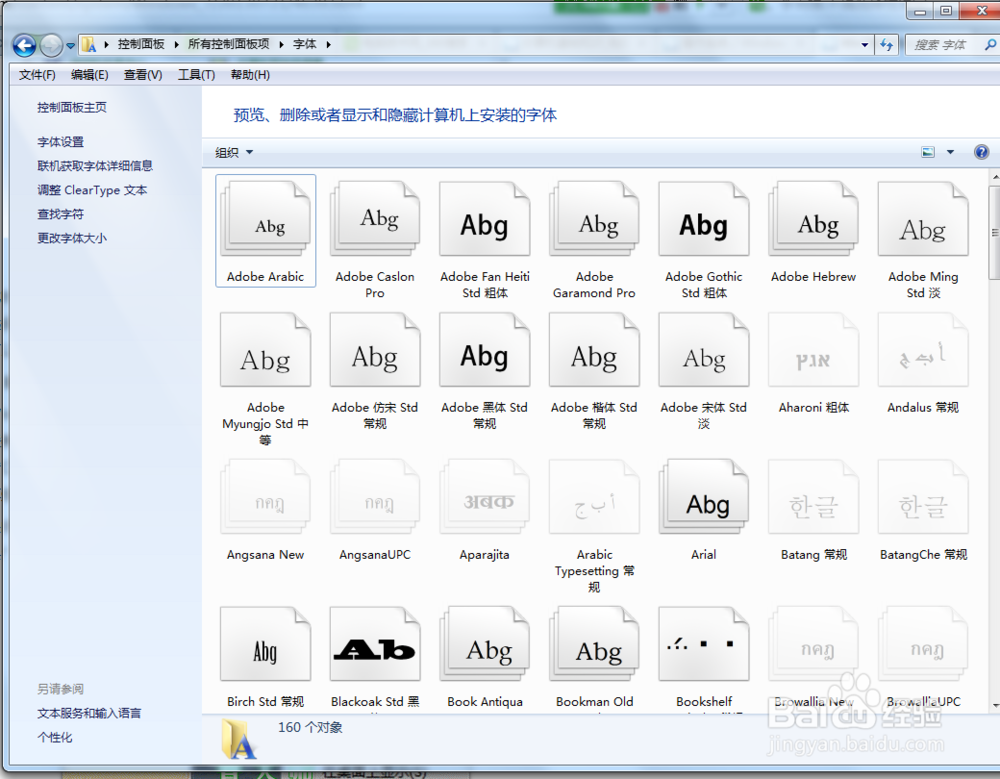Click the change-view icon on the toolbar
Viewport: 1000px width, 779px height.
[928, 151]
